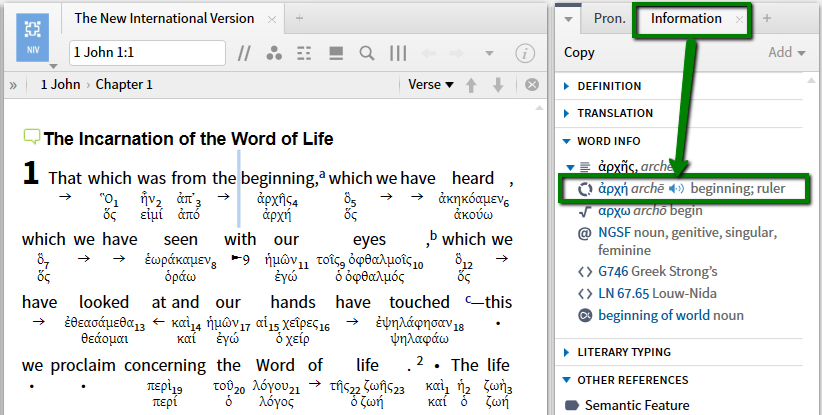Jump to previous verse with up arrow
The width and height of the screenshot is (822, 415).
tap(471, 85)
